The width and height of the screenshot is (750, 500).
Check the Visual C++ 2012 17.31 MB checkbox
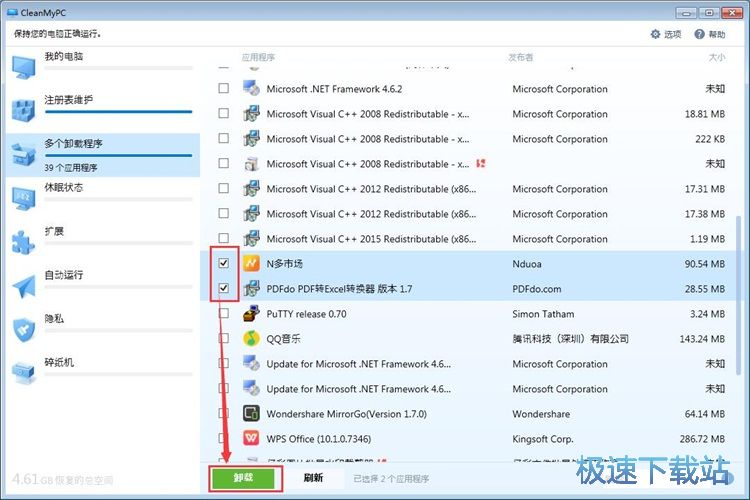click(223, 189)
